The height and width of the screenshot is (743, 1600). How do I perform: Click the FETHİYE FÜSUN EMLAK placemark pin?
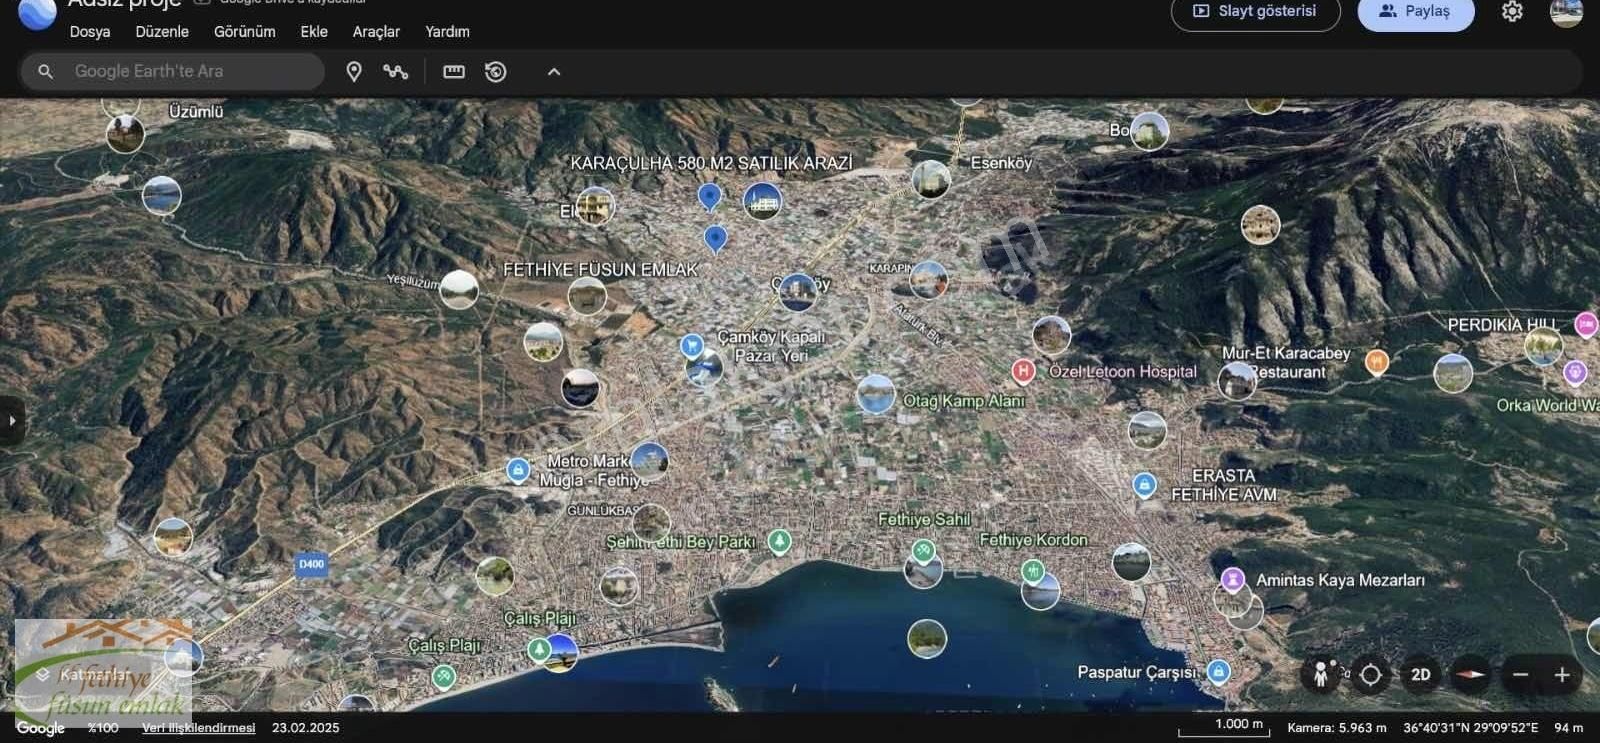point(715,239)
